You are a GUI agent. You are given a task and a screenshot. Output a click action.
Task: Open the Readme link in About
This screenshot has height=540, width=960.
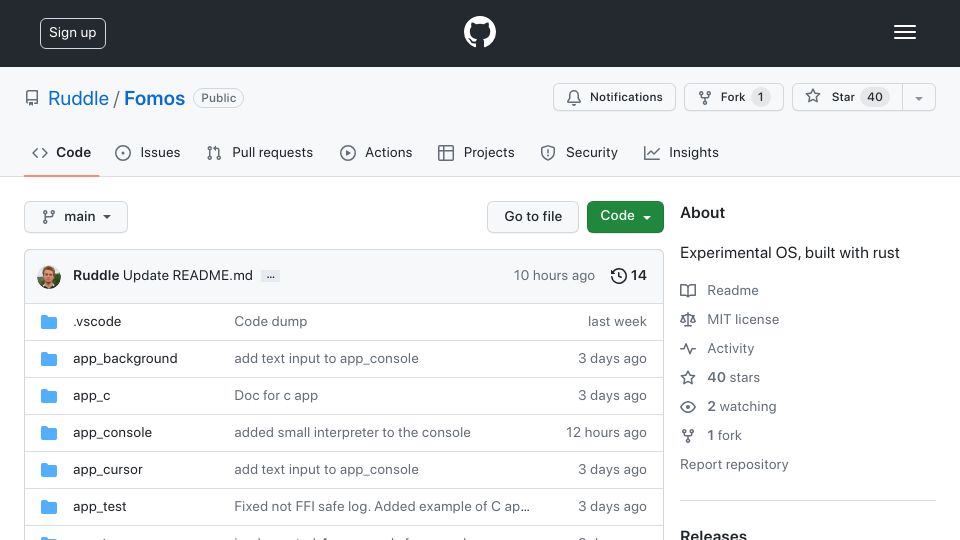tap(733, 290)
